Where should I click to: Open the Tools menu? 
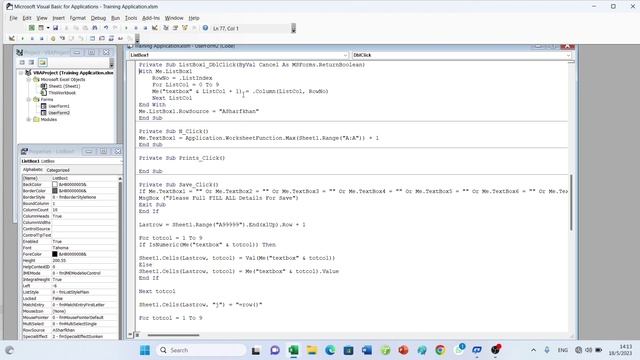pyautogui.click(x=131, y=18)
